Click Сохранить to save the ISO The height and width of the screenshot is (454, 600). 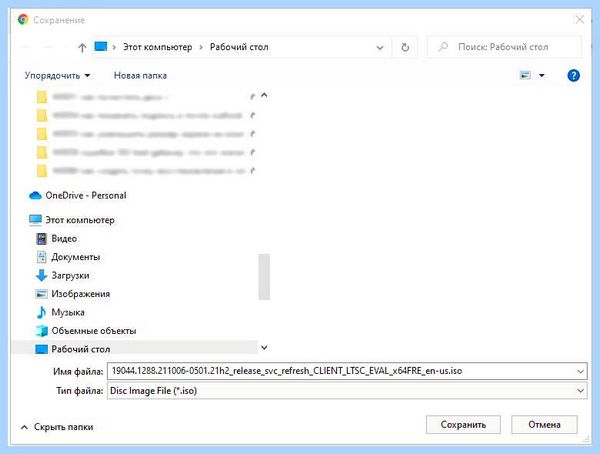(x=463, y=425)
